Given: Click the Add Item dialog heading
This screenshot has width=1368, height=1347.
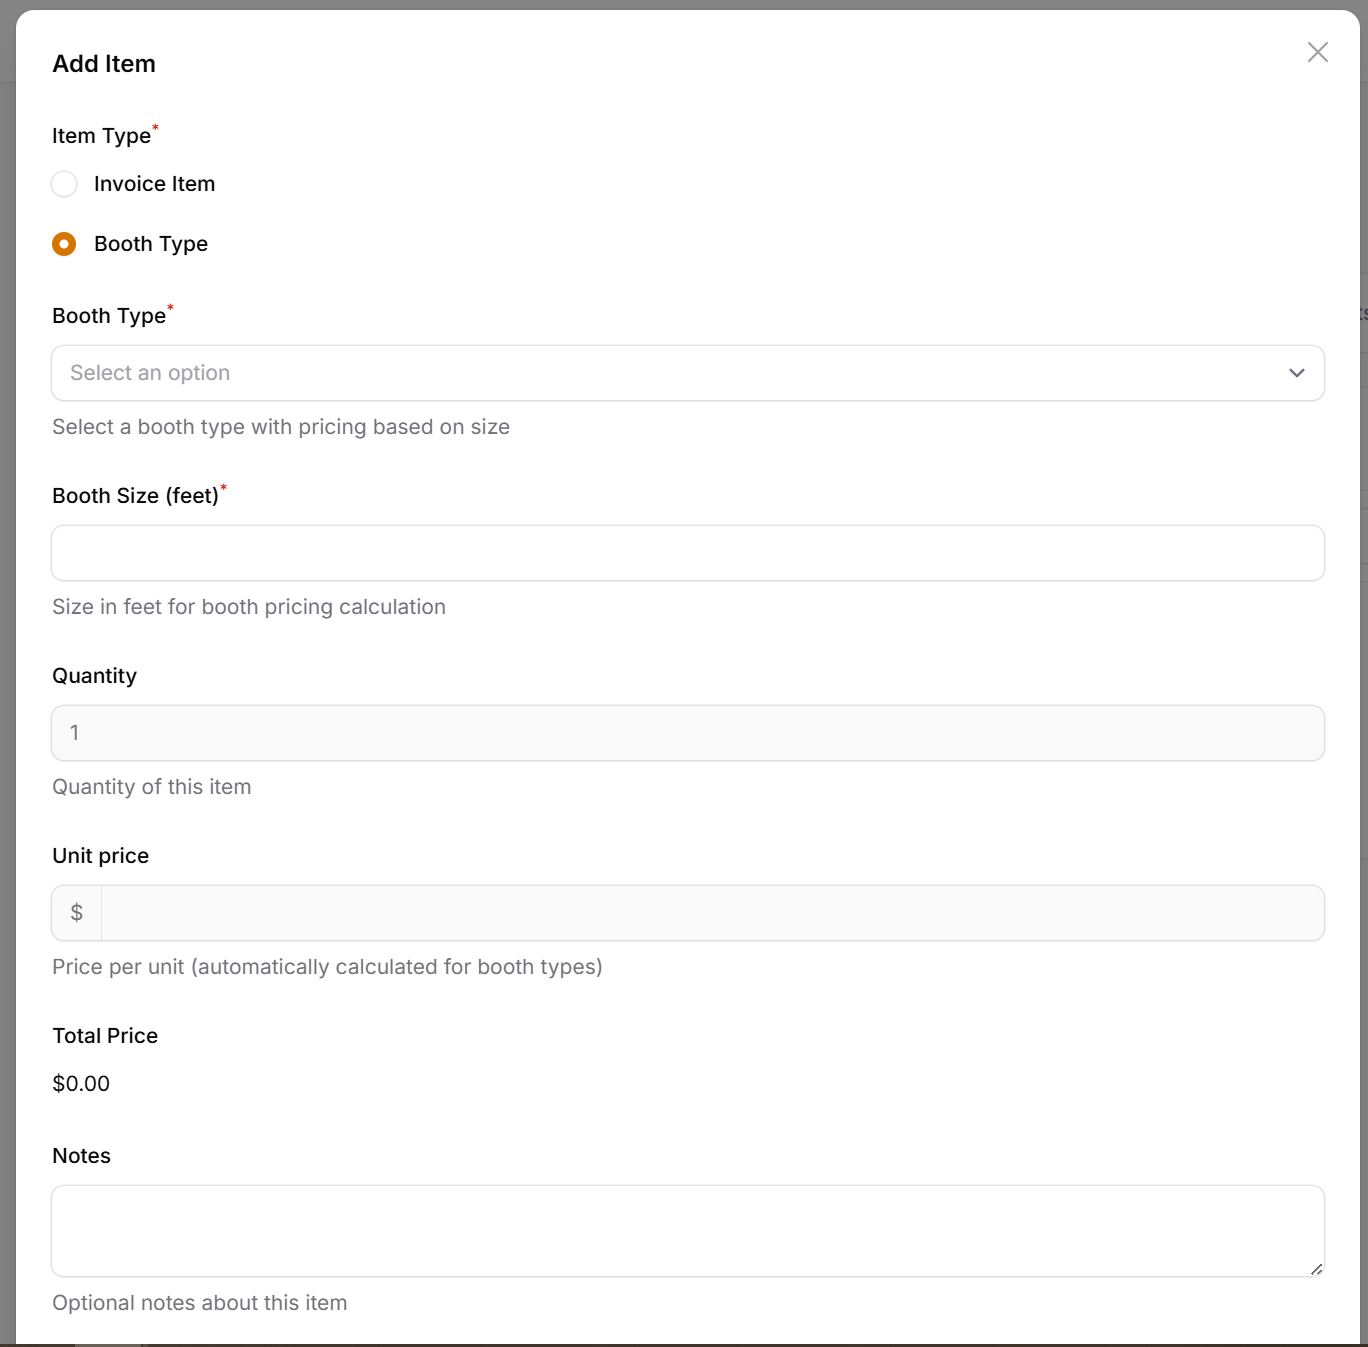Looking at the screenshot, I should pos(104,64).
